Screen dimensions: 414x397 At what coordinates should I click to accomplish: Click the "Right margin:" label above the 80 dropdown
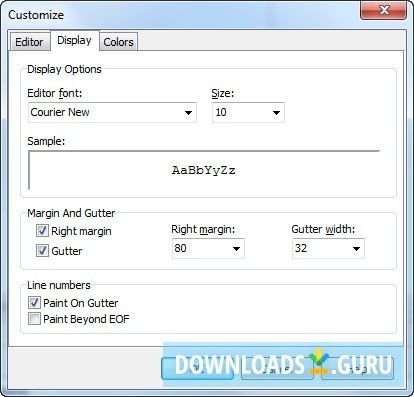pyautogui.click(x=203, y=229)
